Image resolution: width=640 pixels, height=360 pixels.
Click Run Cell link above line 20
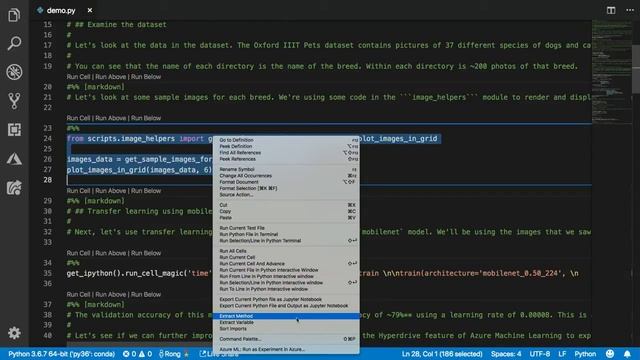click(x=78, y=77)
